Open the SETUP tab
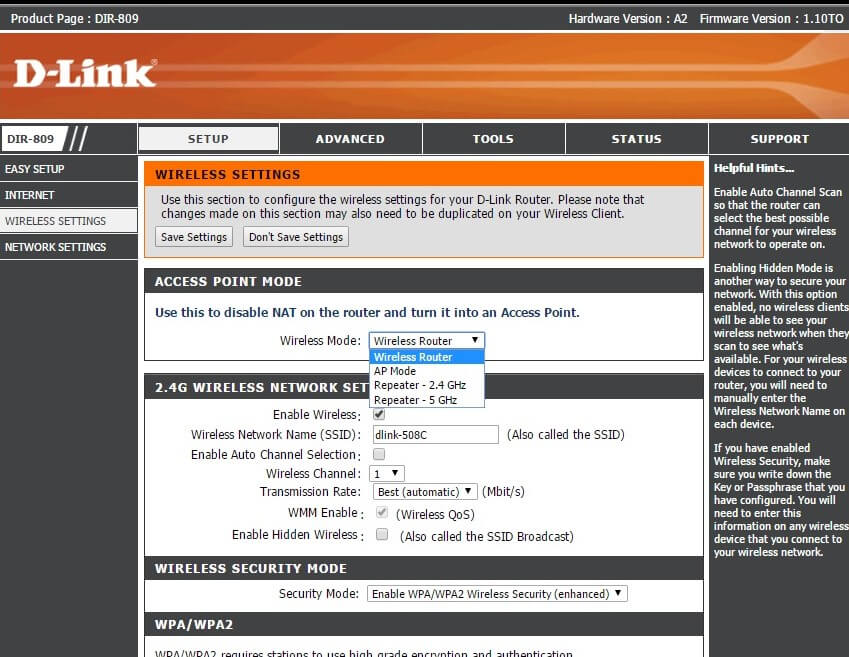849x657 pixels. click(208, 139)
